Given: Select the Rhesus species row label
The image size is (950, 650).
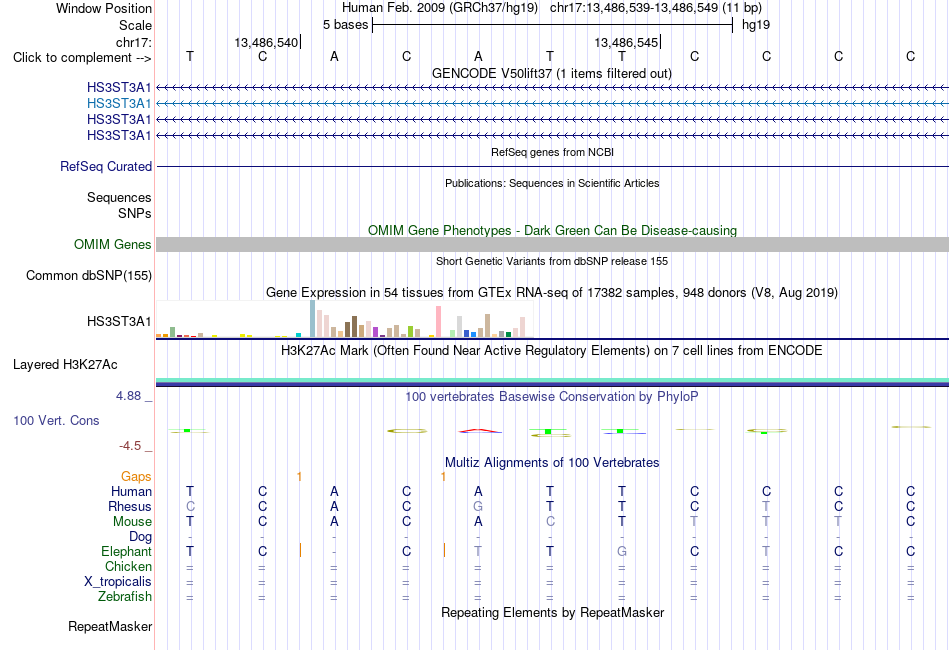Looking at the screenshot, I should click(130, 506).
